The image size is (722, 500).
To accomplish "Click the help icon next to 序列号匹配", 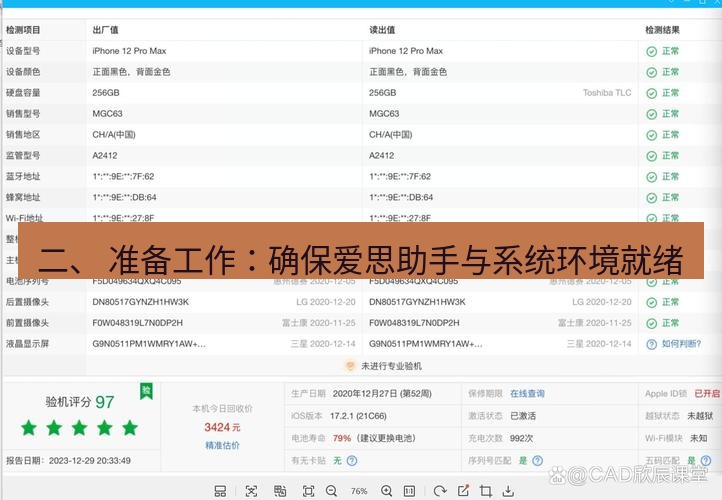I will (x=537, y=460).
